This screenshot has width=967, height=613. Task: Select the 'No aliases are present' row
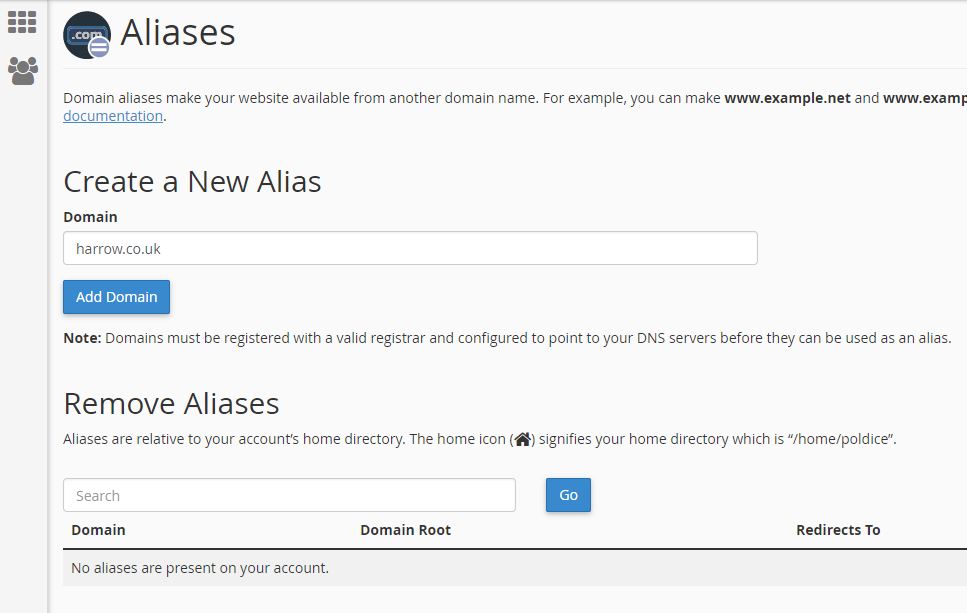[200, 568]
